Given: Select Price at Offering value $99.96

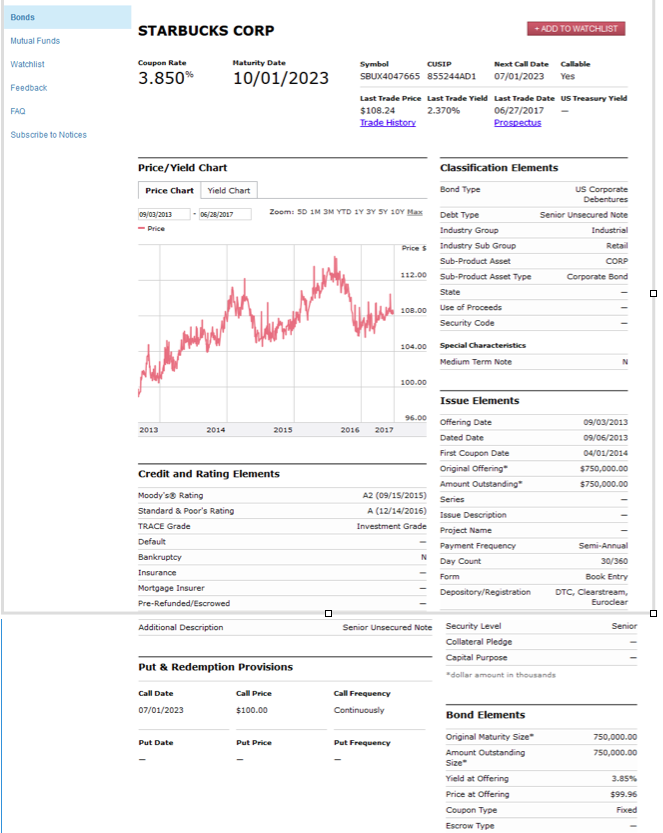Looking at the screenshot, I should (x=624, y=794).
